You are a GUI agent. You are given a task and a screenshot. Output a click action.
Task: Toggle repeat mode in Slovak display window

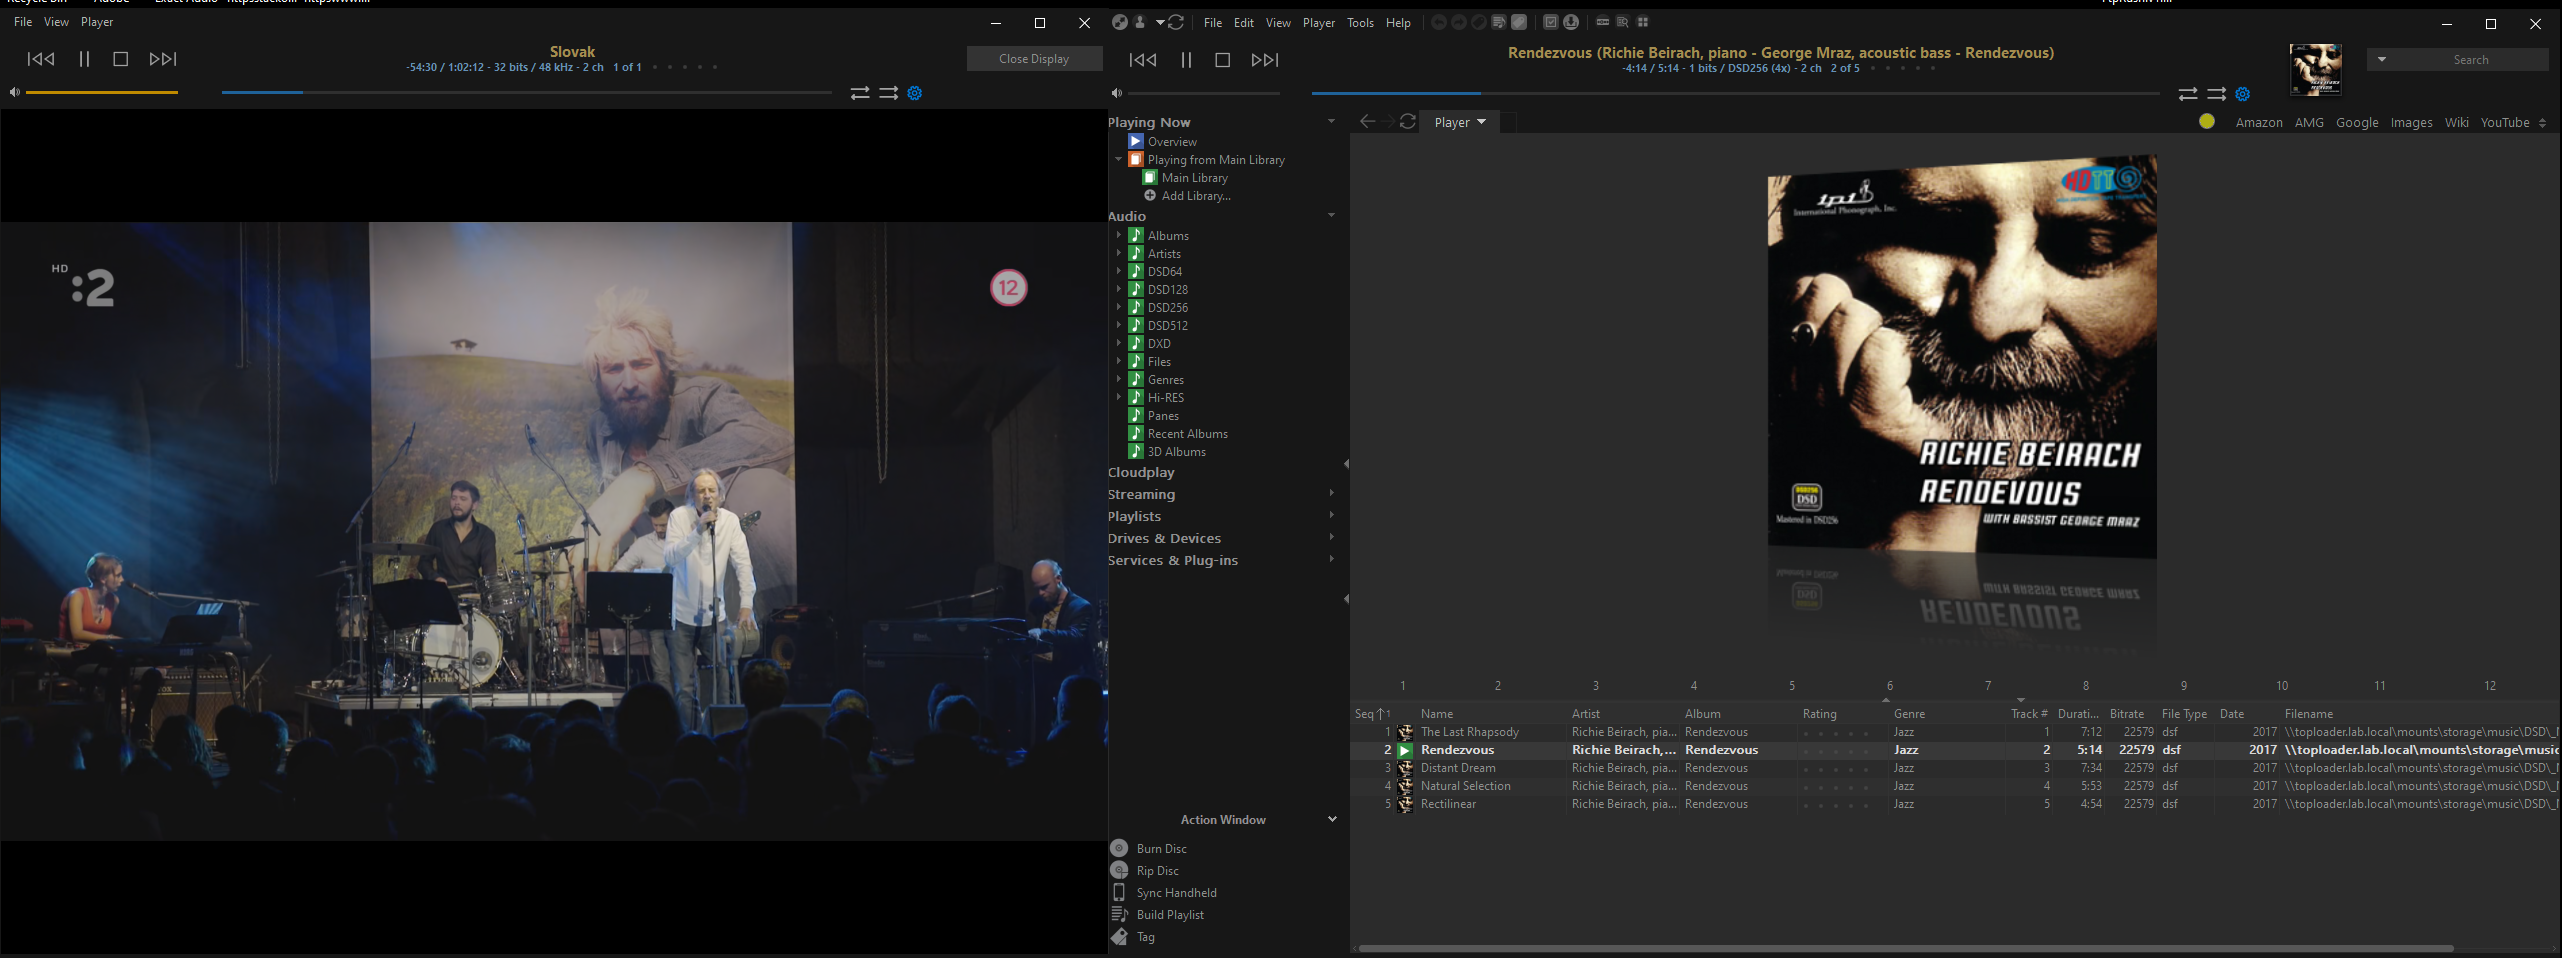860,93
